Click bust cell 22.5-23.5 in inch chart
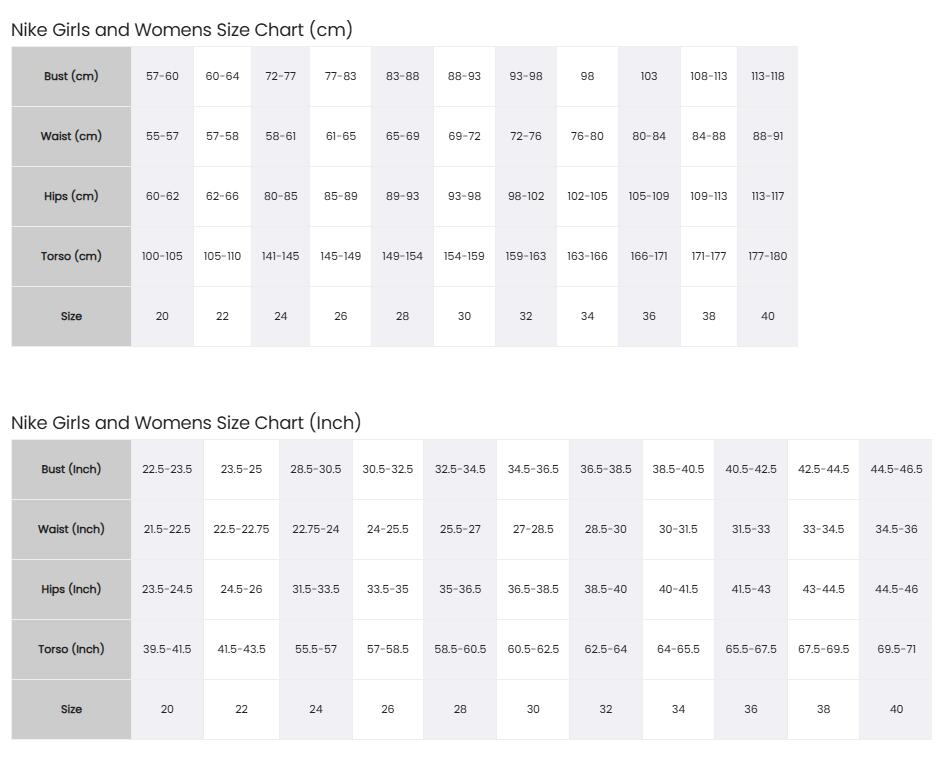This screenshot has width=949, height=762. pyautogui.click(x=167, y=469)
